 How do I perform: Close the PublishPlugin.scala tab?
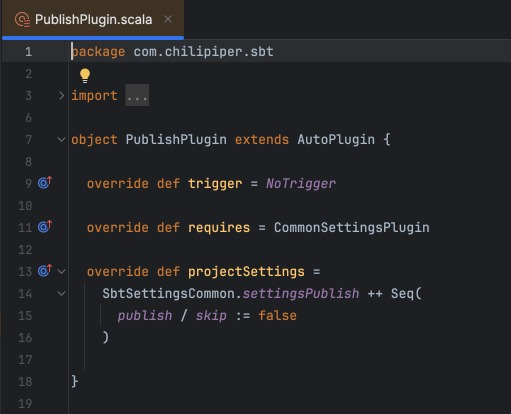[x=168, y=19]
